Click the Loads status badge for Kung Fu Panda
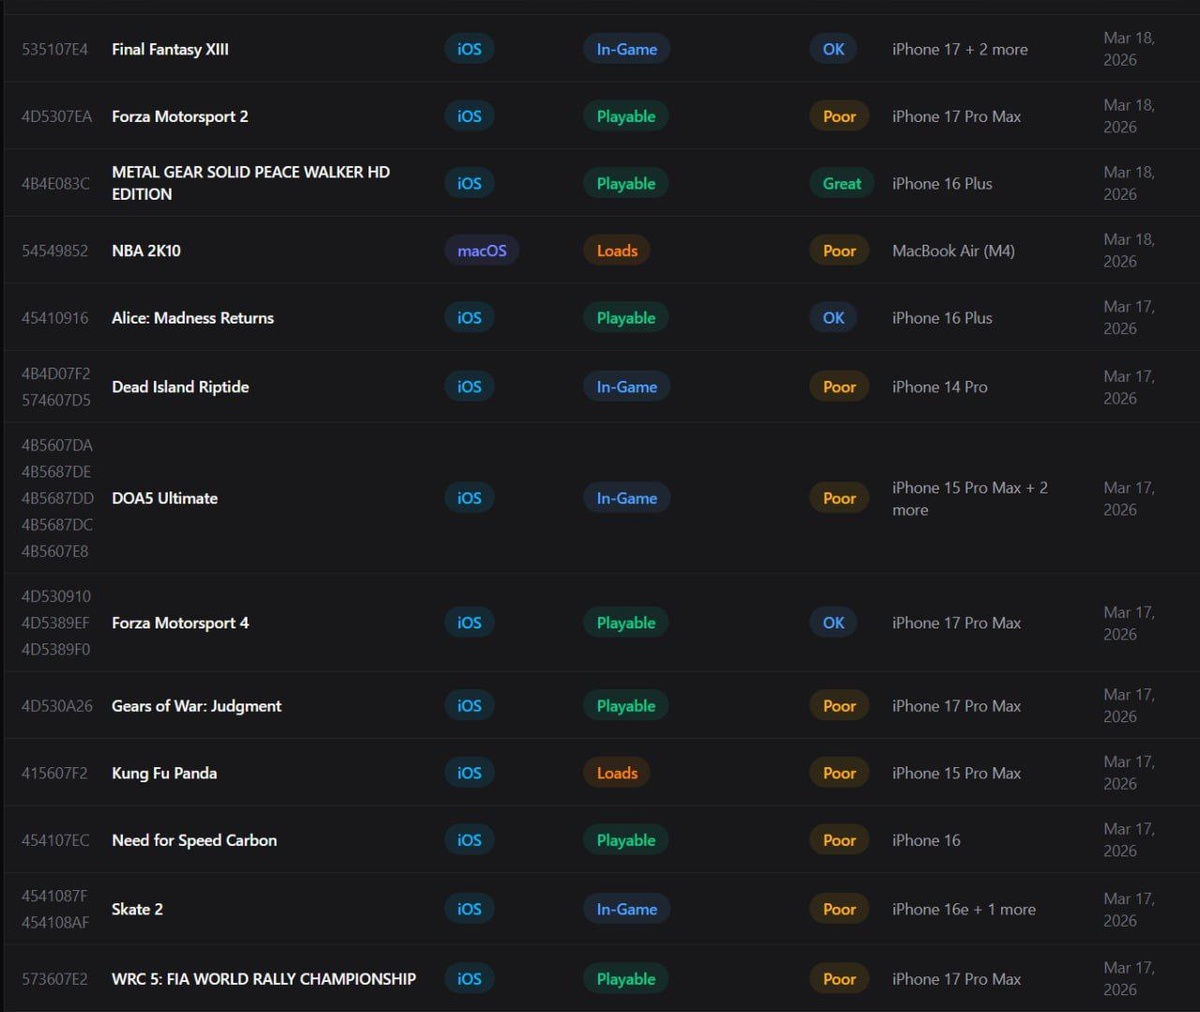Image resolution: width=1200 pixels, height=1012 pixels. pyautogui.click(x=617, y=773)
